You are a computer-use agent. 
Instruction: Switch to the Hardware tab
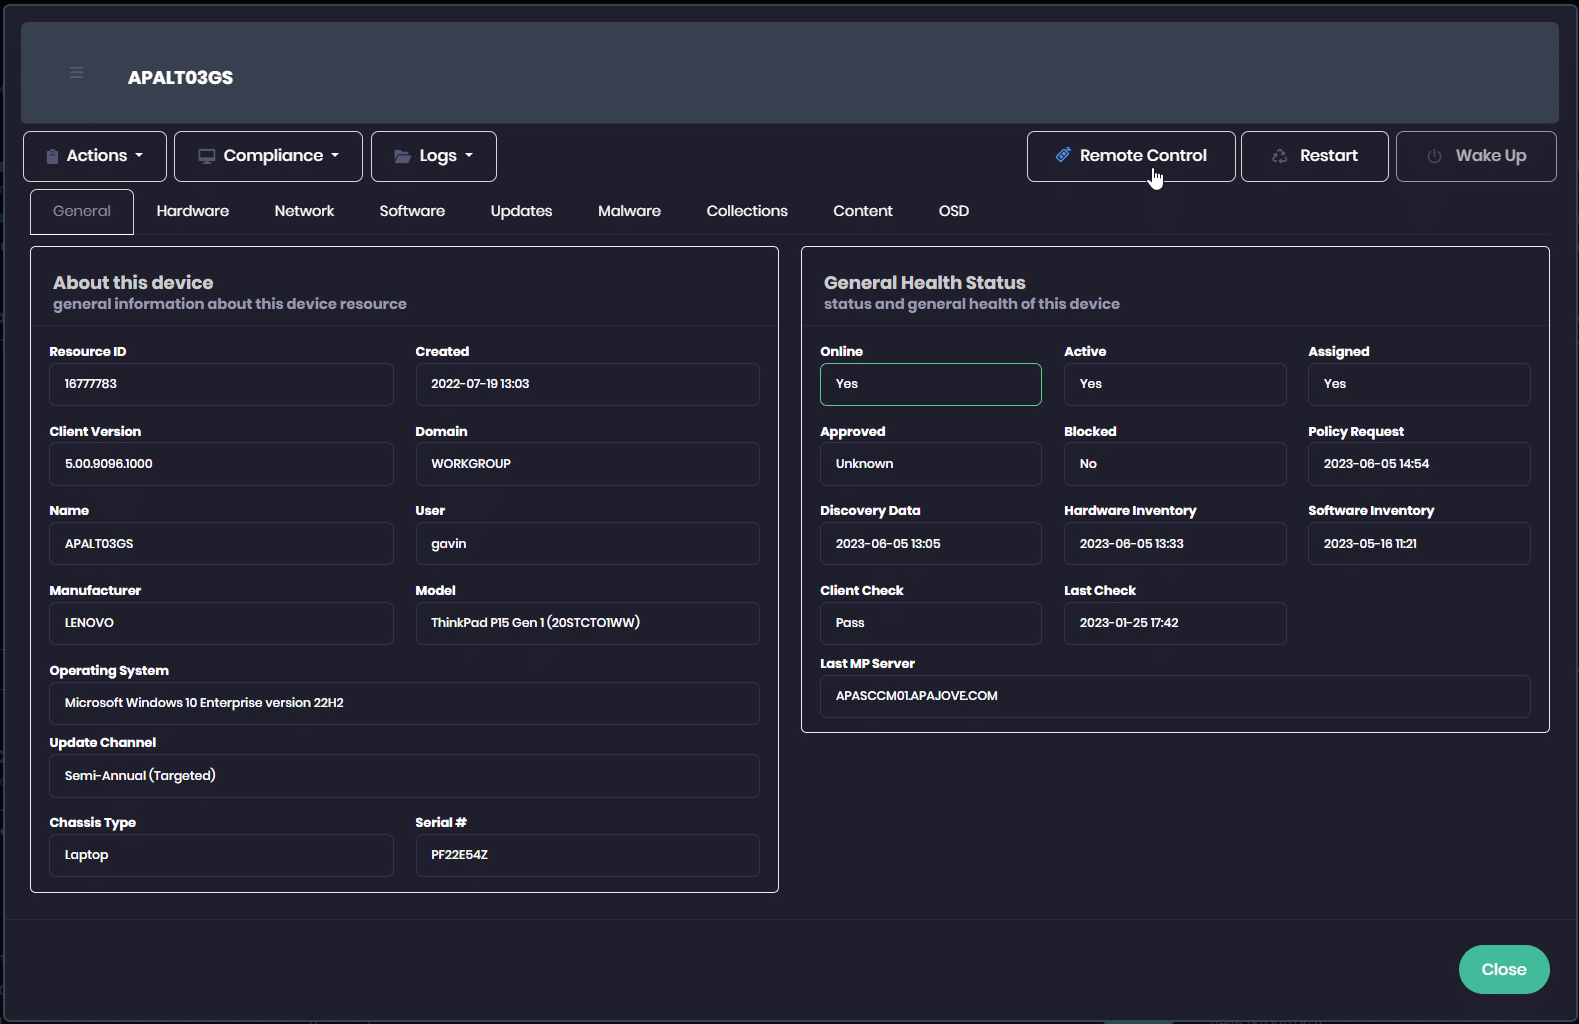coord(193,211)
